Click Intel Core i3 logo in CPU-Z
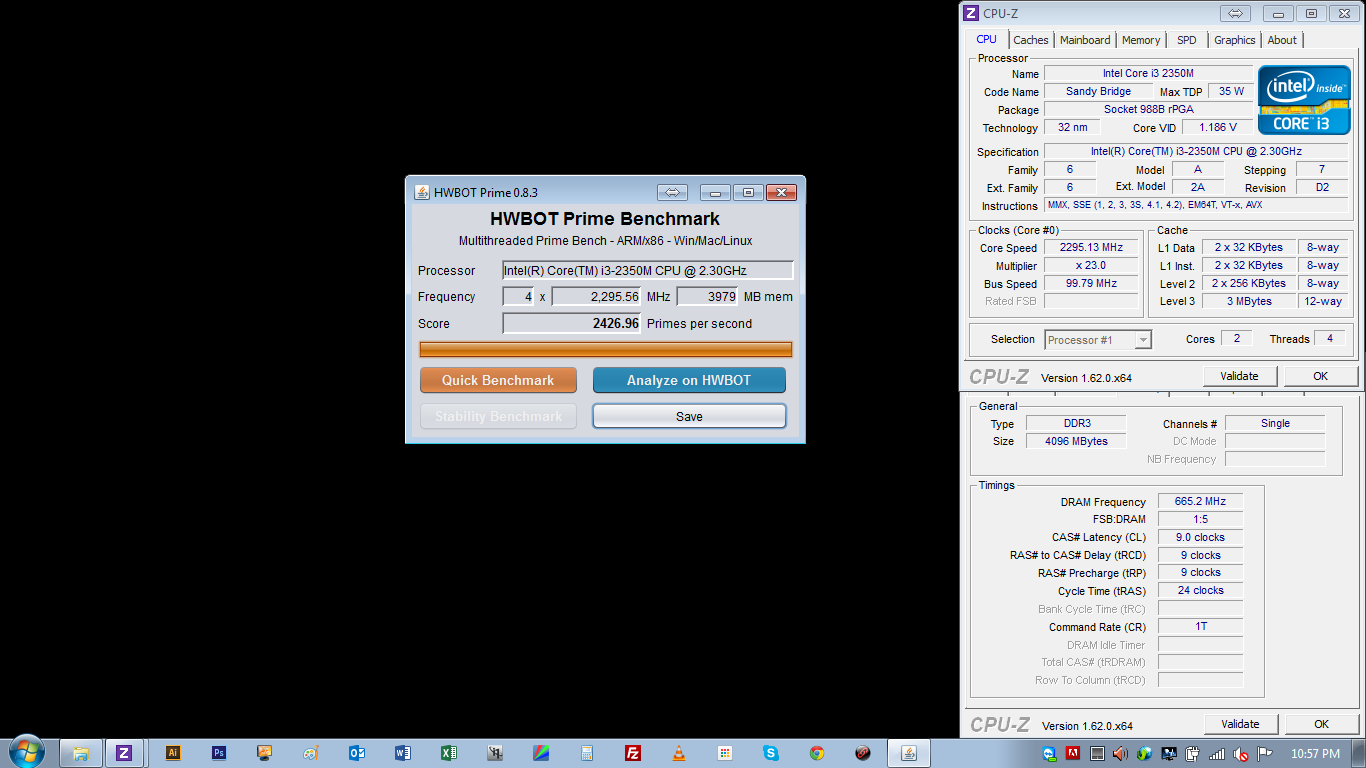 click(1304, 100)
